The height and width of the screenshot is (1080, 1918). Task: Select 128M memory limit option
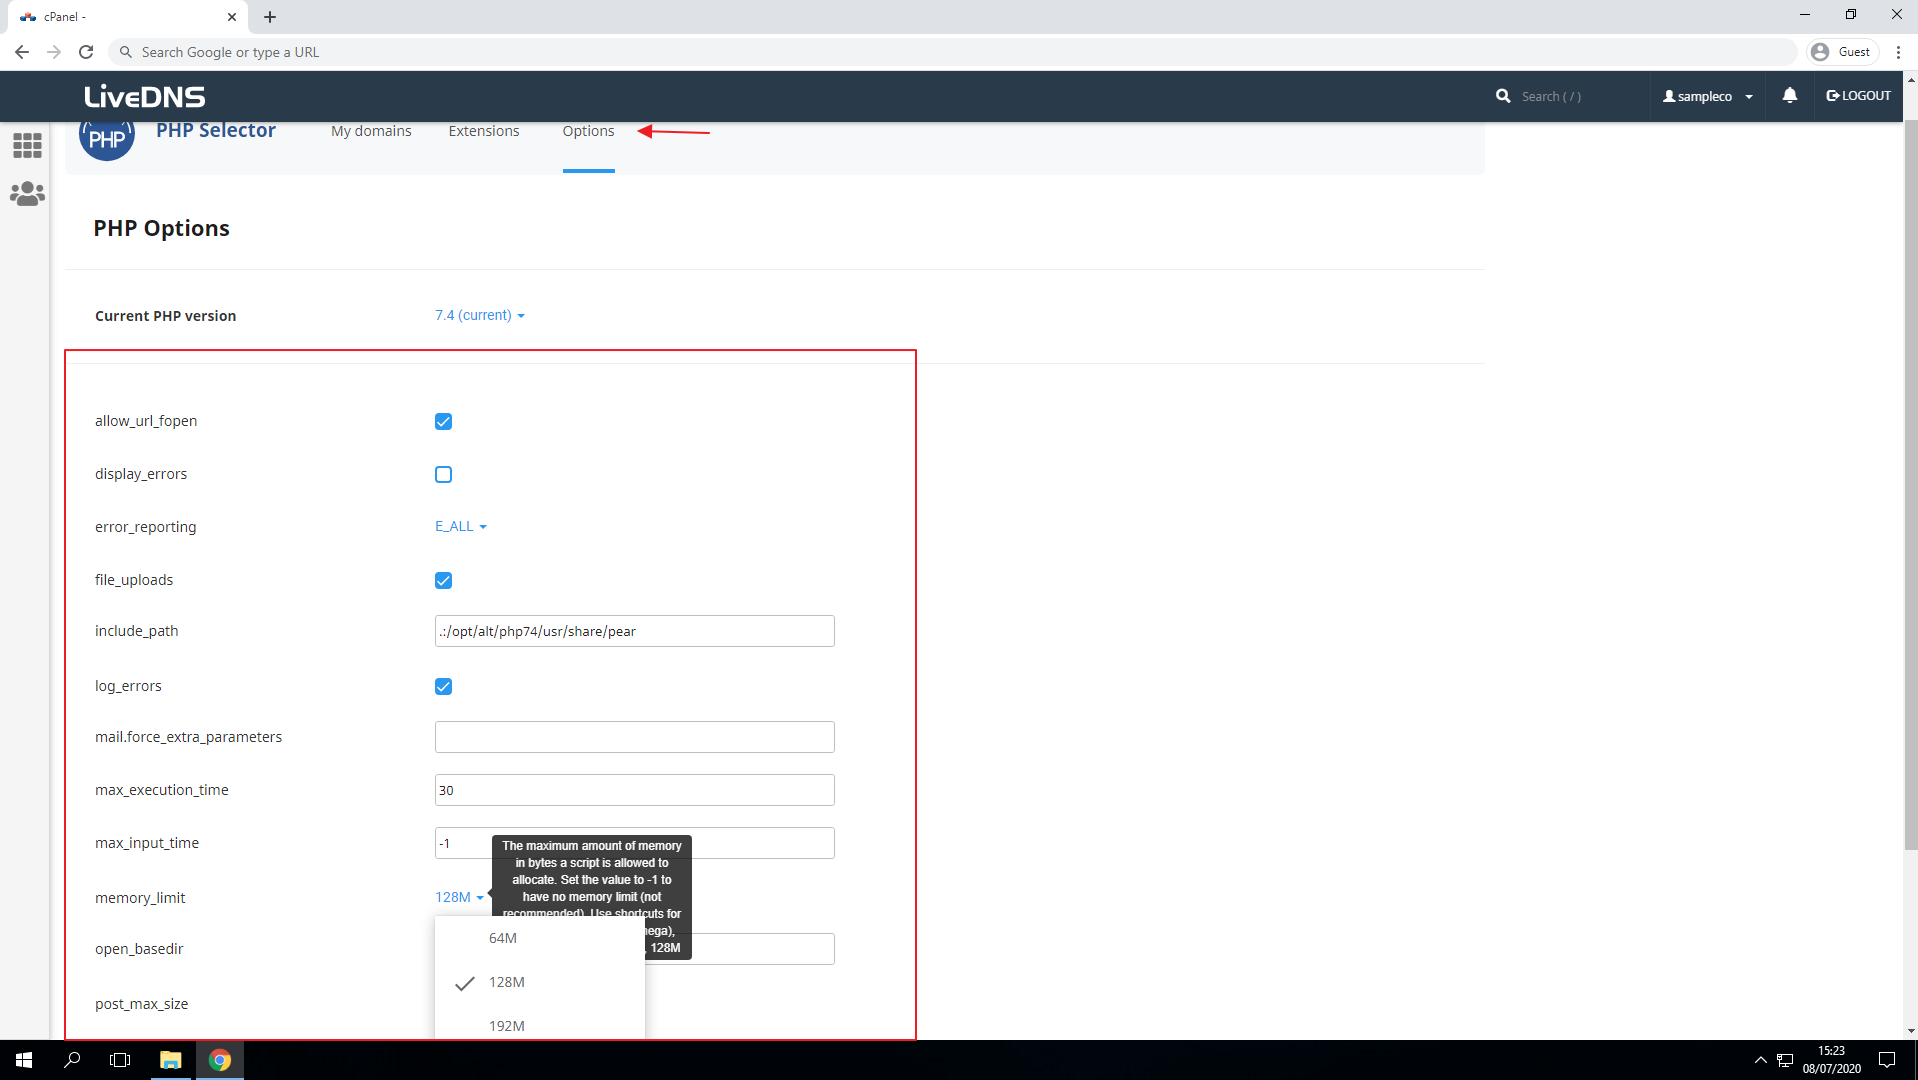coord(540,982)
